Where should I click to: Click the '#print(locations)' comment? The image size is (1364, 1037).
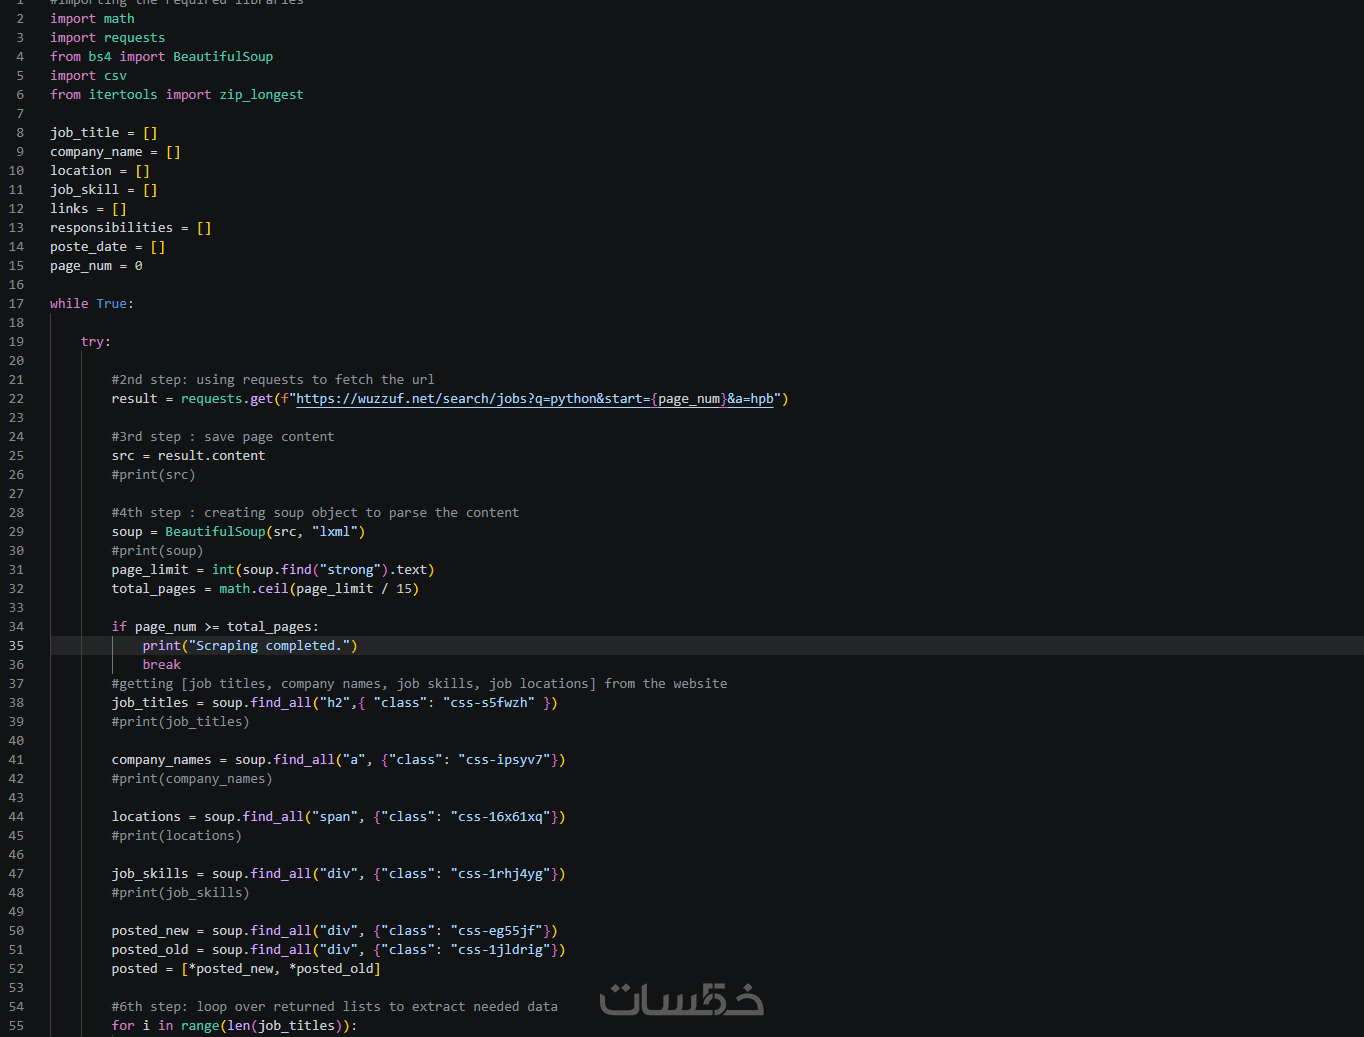coord(177,836)
